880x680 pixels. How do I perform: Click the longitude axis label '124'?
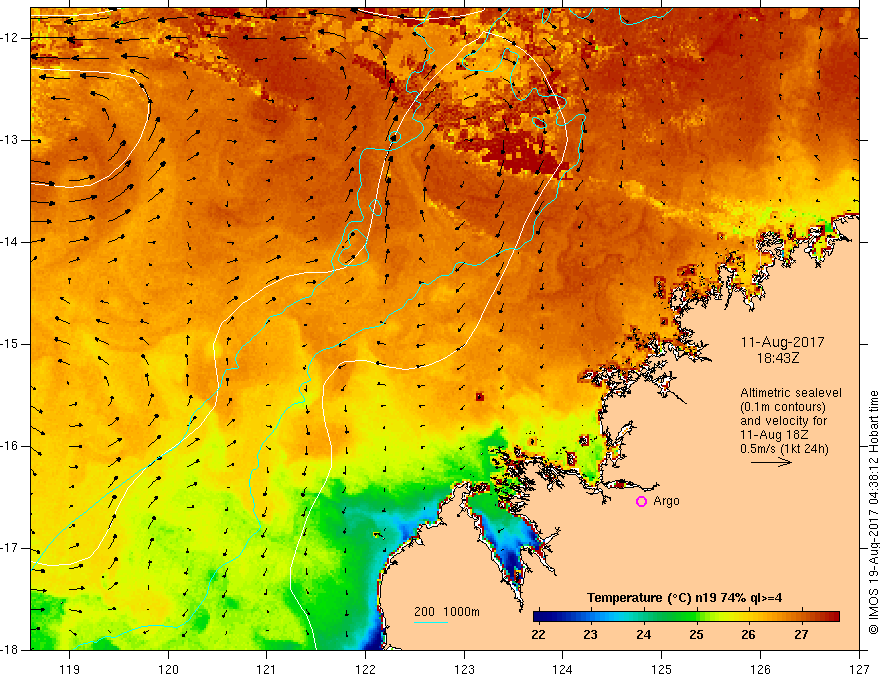(x=562, y=670)
